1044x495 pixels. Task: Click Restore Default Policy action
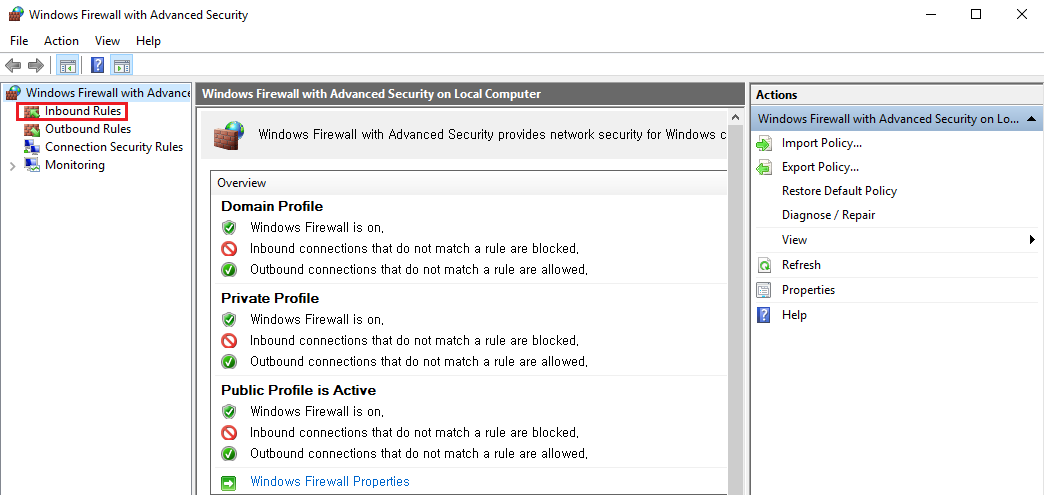pyautogui.click(x=839, y=191)
